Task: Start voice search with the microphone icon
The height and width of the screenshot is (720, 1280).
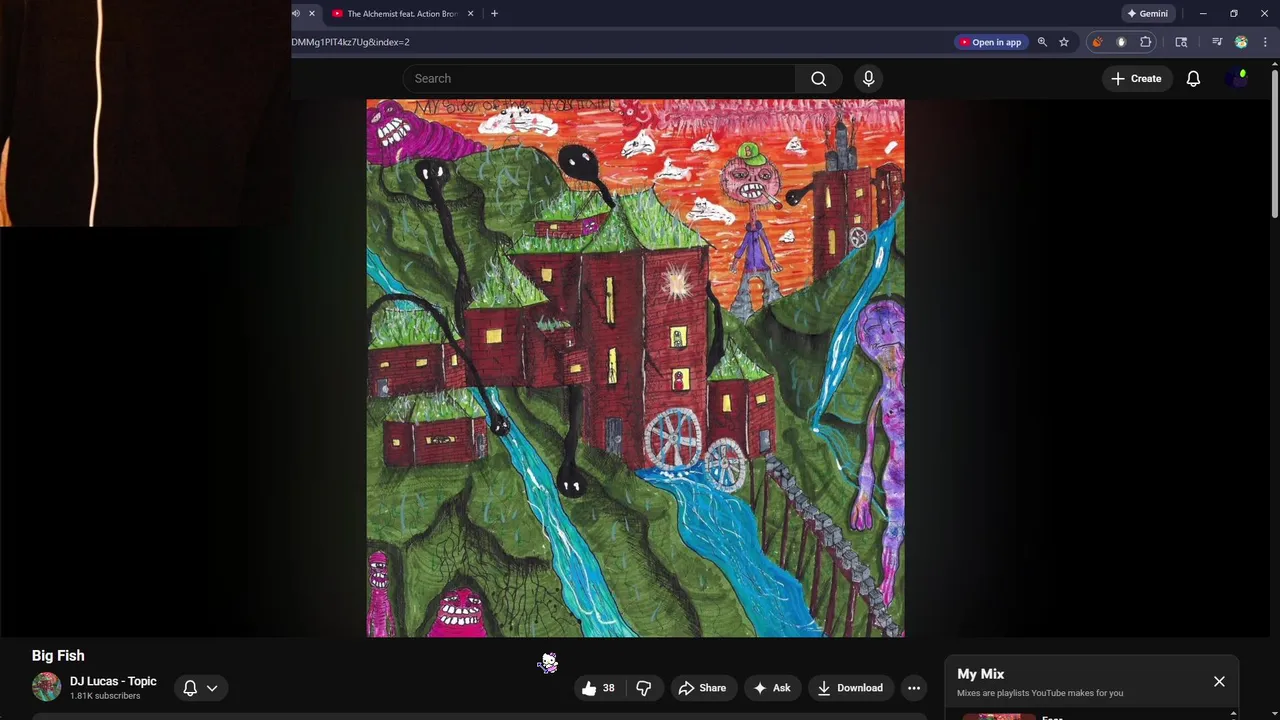Action: pyautogui.click(x=868, y=78)
